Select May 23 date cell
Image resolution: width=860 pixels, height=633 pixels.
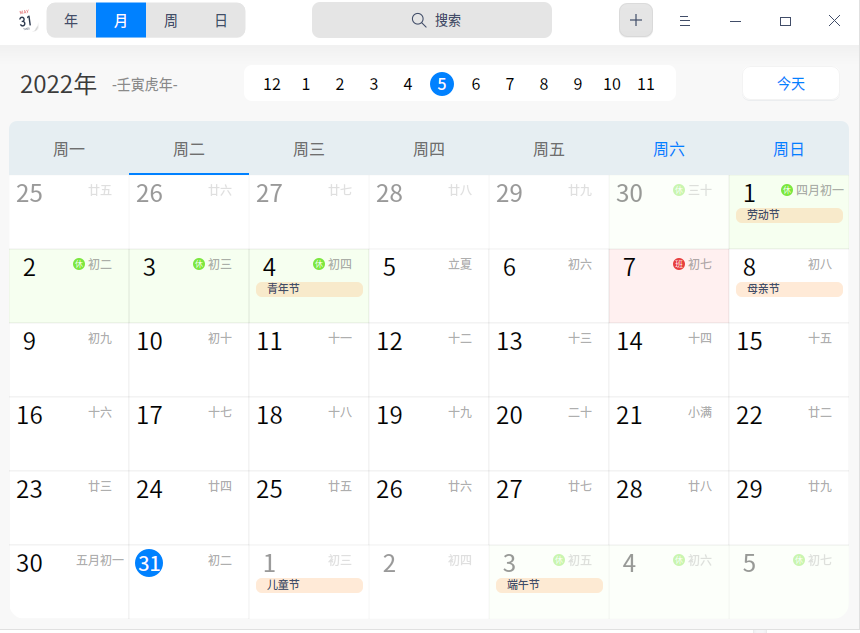click(69, 508)
